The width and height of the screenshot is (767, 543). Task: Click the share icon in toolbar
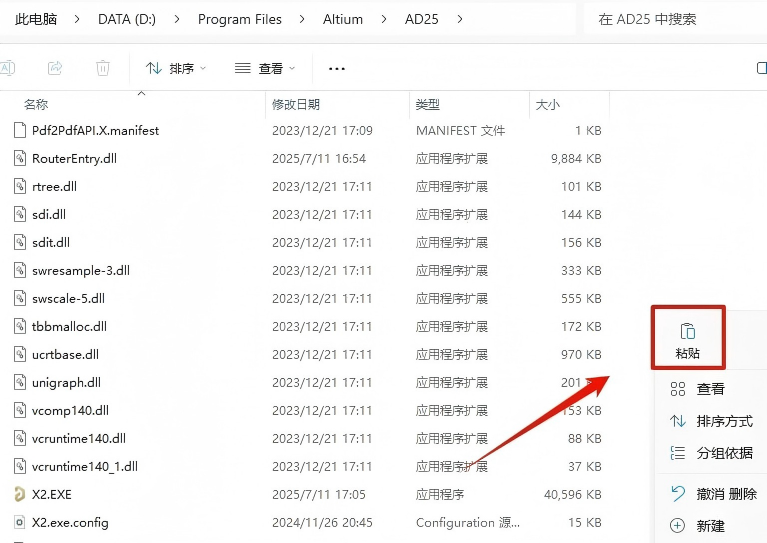55,68
